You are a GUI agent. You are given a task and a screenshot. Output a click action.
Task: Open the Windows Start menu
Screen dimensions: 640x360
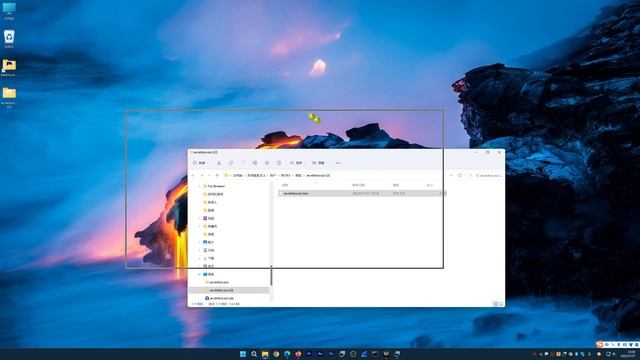point(243,354)
